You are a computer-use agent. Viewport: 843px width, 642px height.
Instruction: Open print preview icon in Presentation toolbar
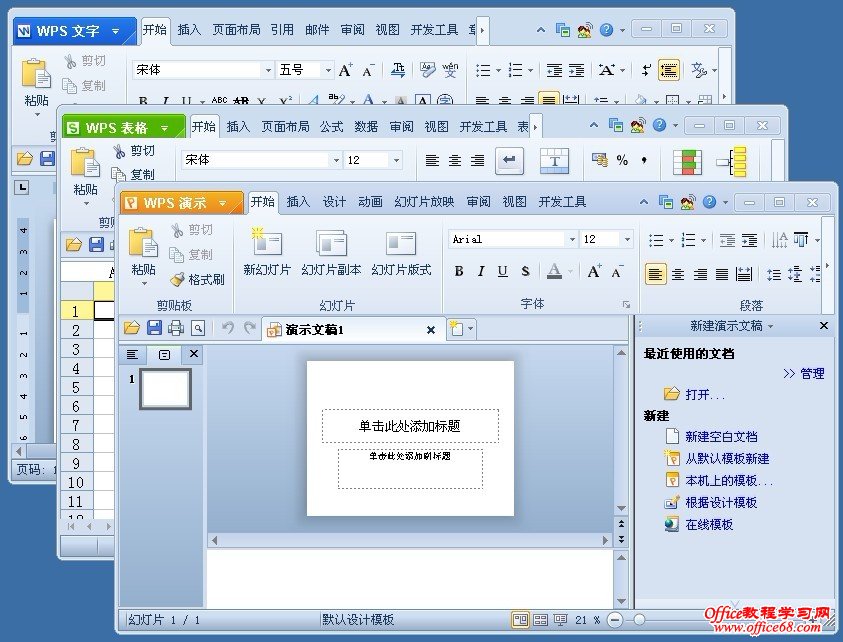coord(198,328)
